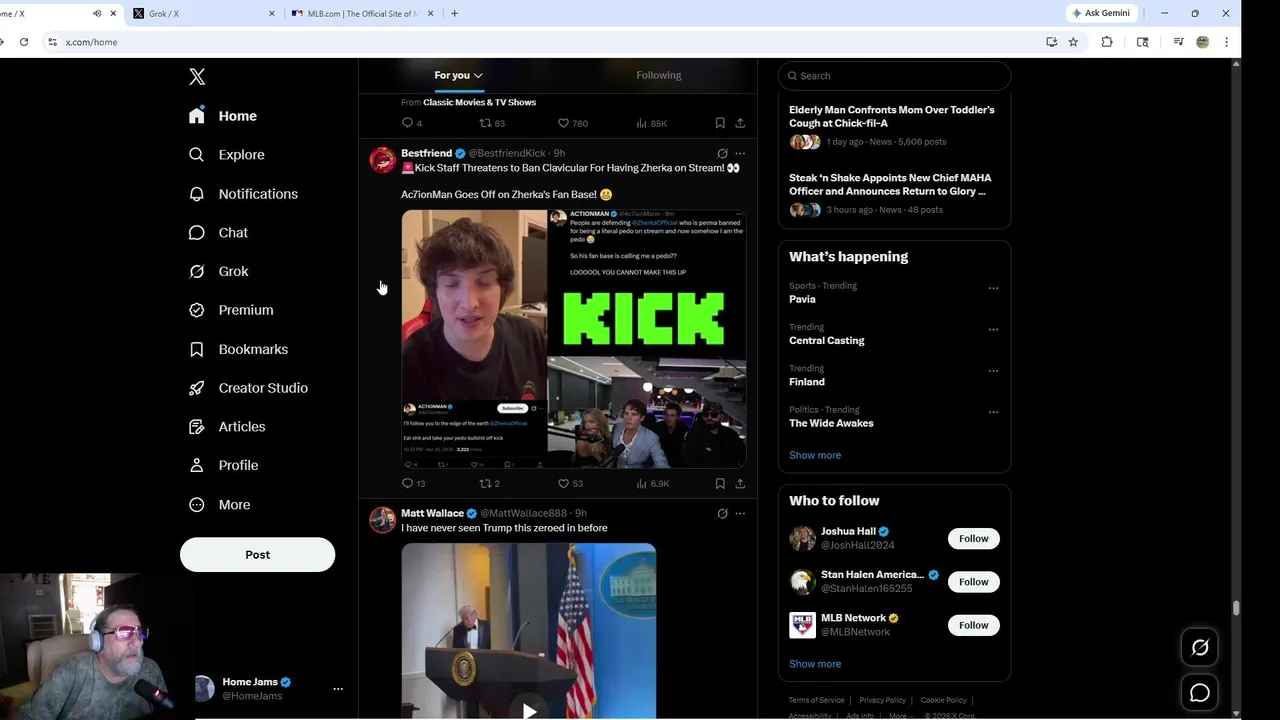The width and height of the screenshot is (1280, 720).
Task: Open floating chat messages button
Action: [x=1200, y=693]
